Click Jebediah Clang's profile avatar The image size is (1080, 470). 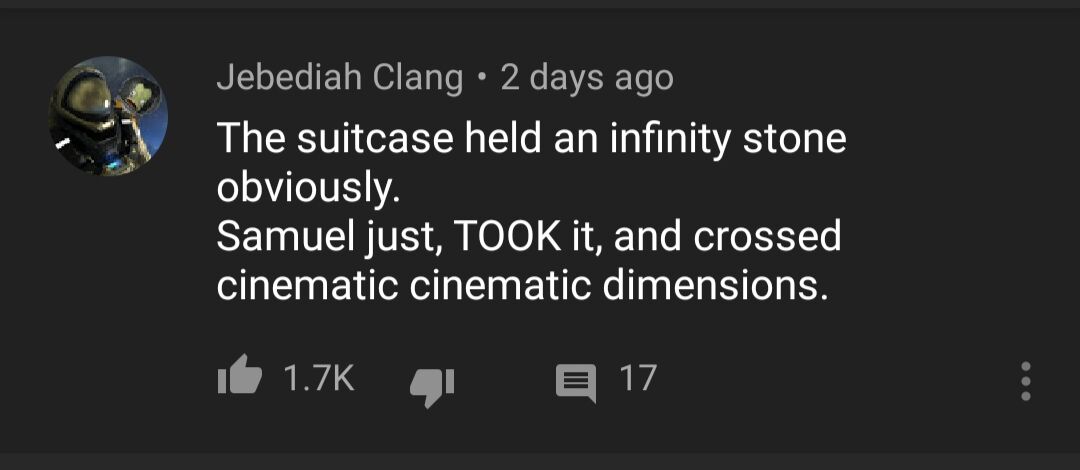point(109,116)
